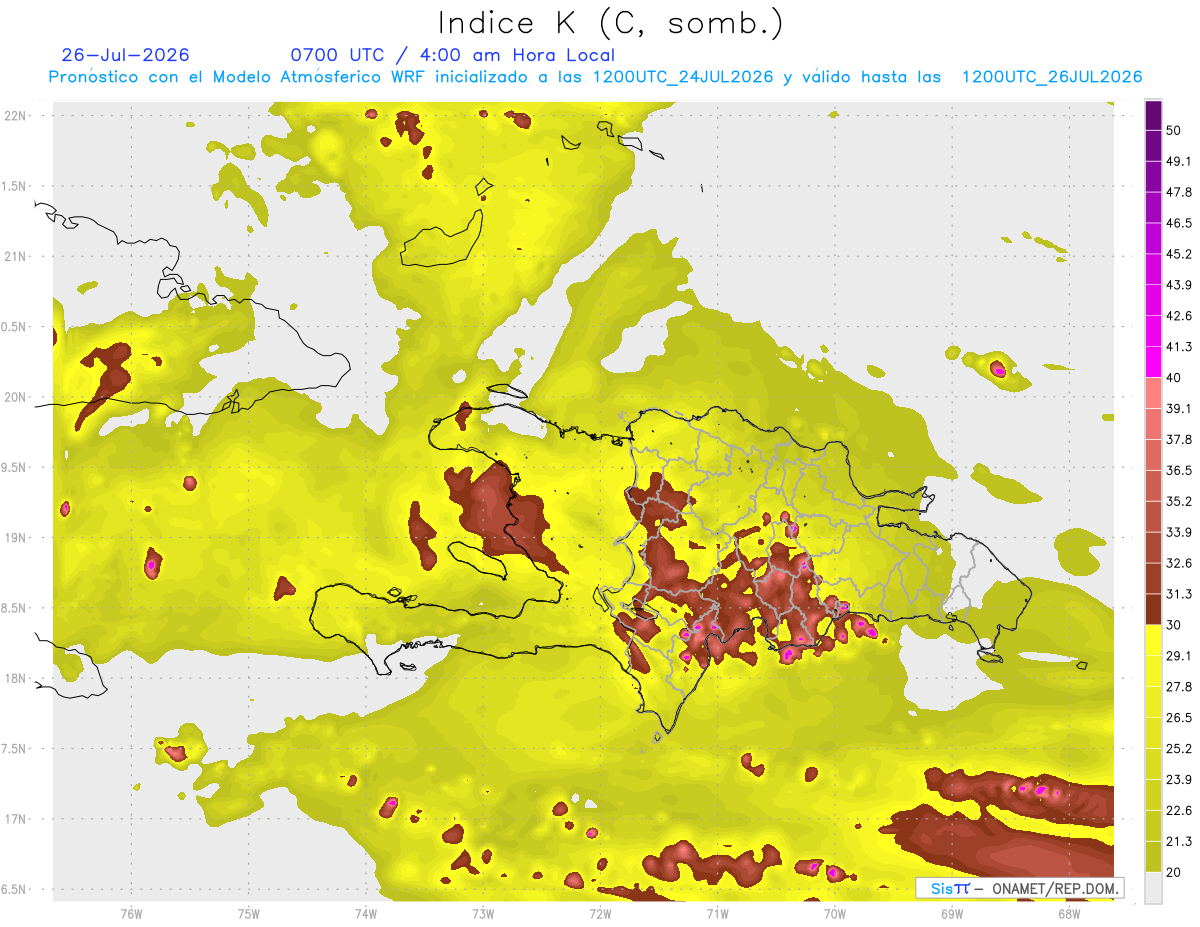Click the colorbar value '21.3'
Image resolution: width=1200 pixels, height=927 pixels.
point(1179,842)
